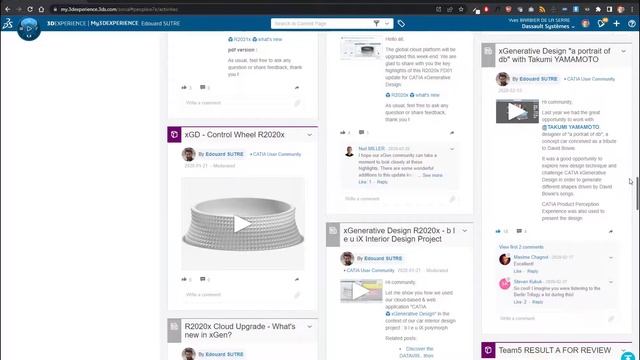Open the Dassault Systèmes tenant dropdown
The height and width of the screenshot is (360, 640).
(x=548, y=27)
